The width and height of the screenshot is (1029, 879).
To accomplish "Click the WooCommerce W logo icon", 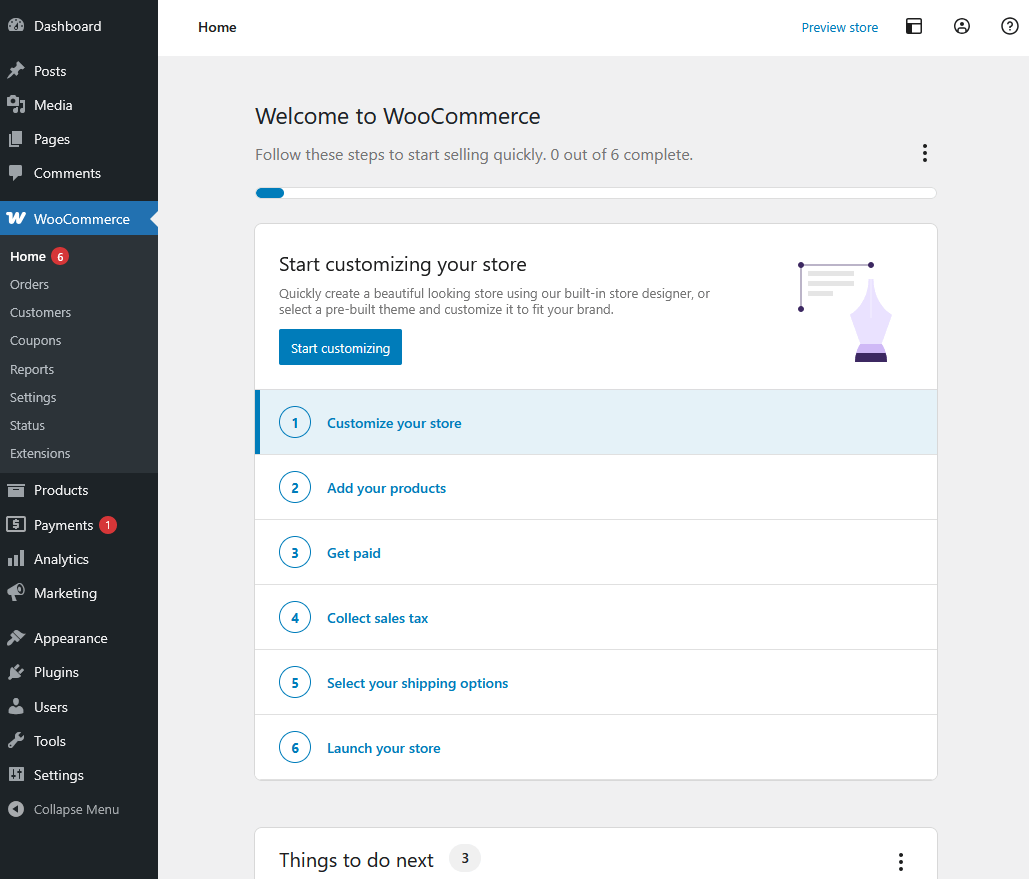I will [16, 218].
